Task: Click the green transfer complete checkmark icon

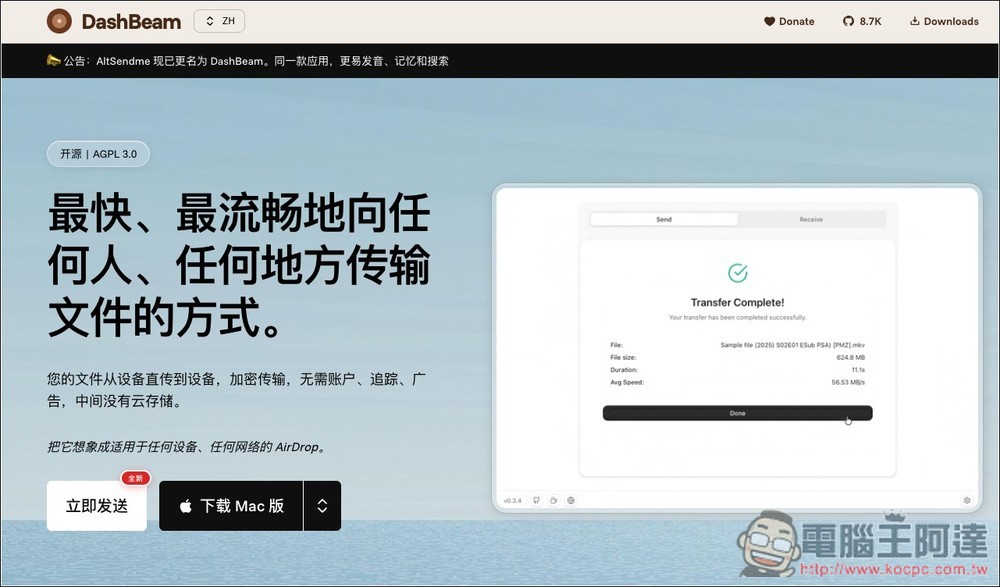Action: [738, 273]
